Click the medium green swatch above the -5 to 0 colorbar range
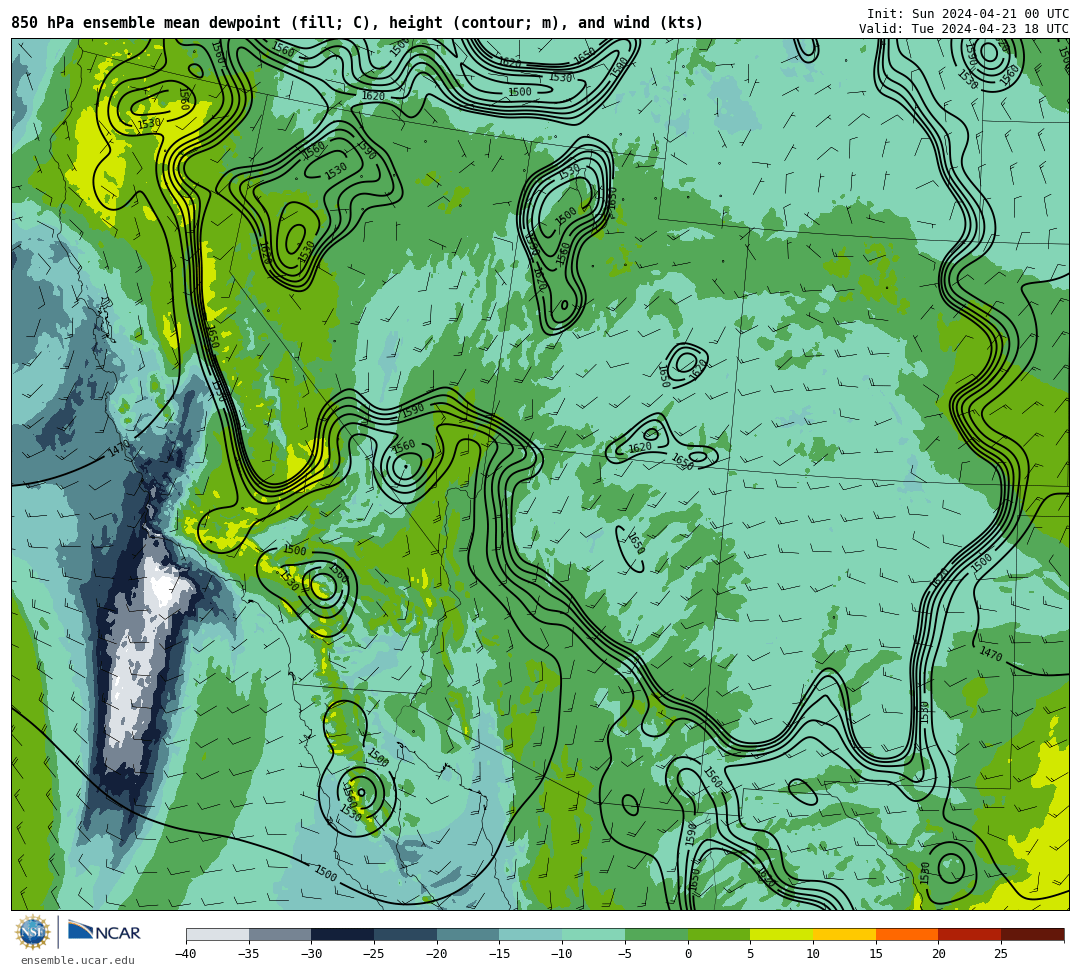The height and width of the screenshot is (973, 1080). 656,934
